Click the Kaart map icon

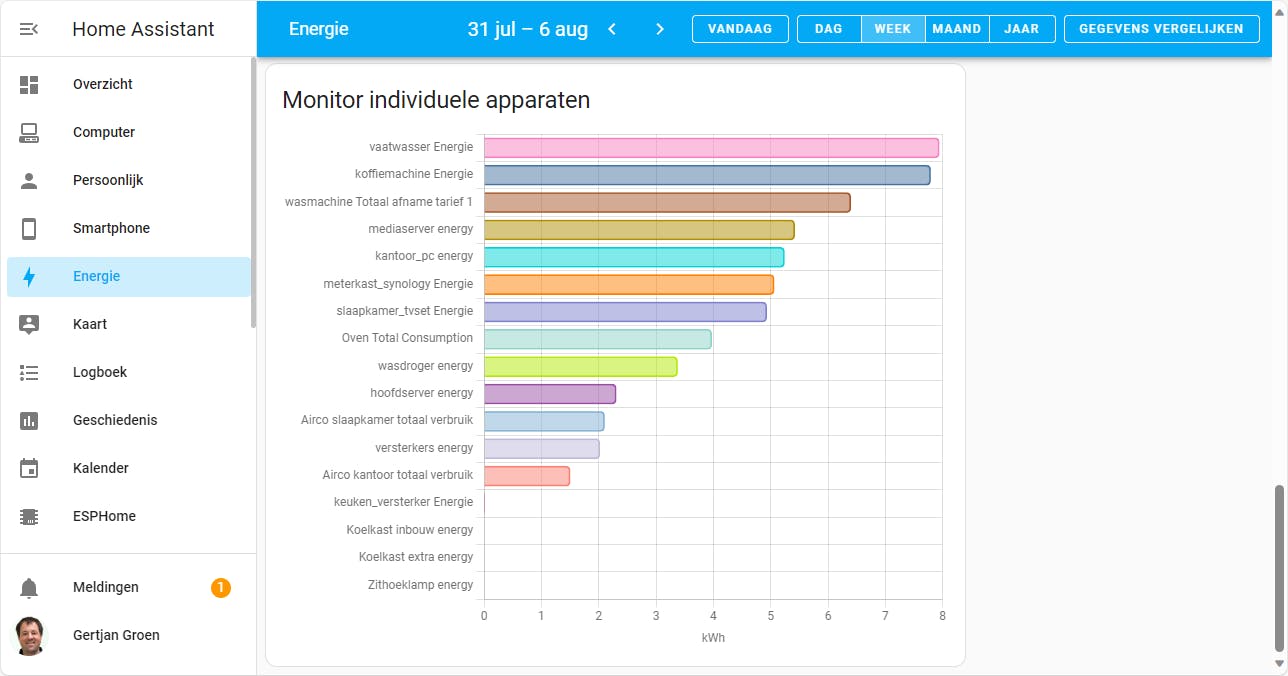(x=29, y=325)
